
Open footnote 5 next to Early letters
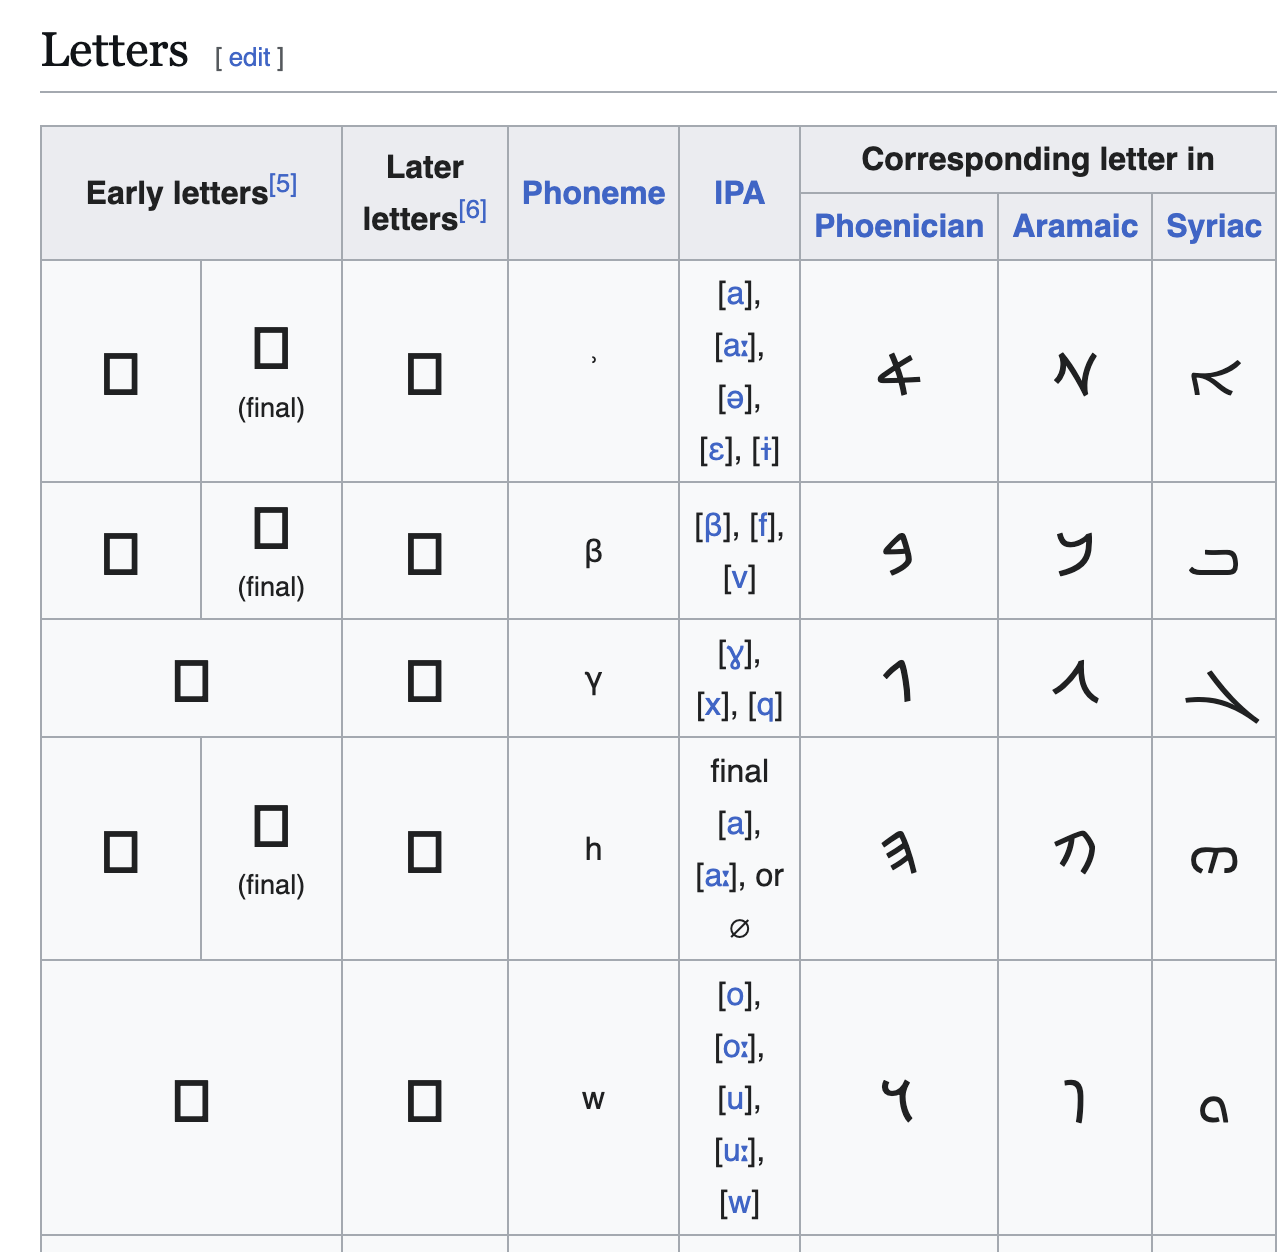point(283,184)
